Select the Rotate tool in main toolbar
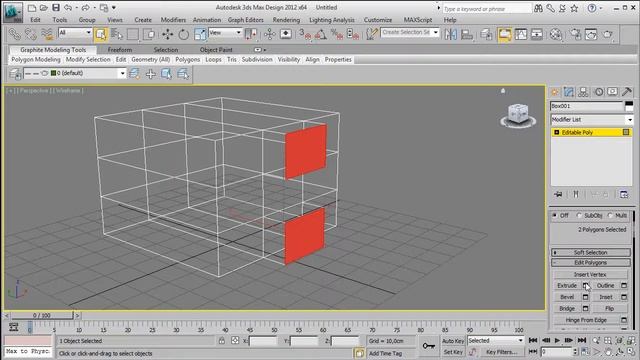The width and height of the screenshot is (640, 360). pyautogui.click(x=184, y=34)
